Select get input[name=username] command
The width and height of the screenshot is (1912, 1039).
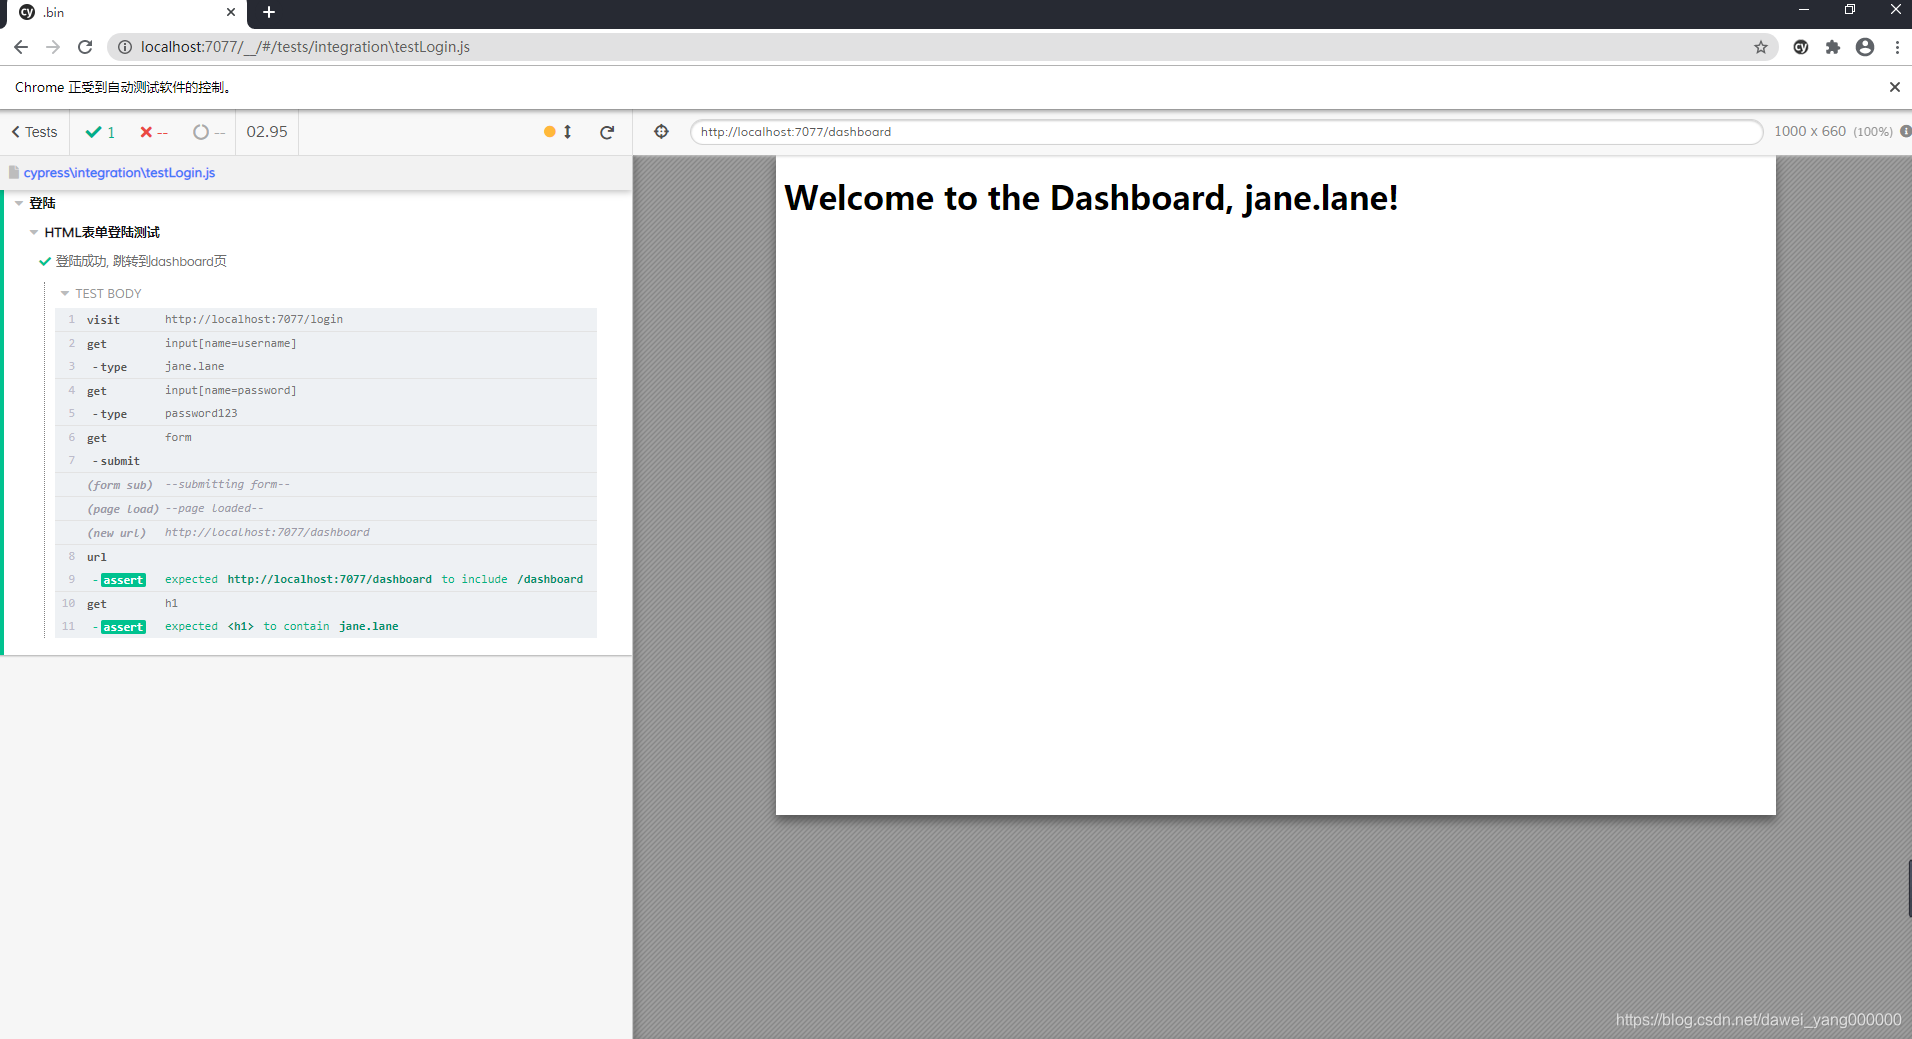(326, 344)
